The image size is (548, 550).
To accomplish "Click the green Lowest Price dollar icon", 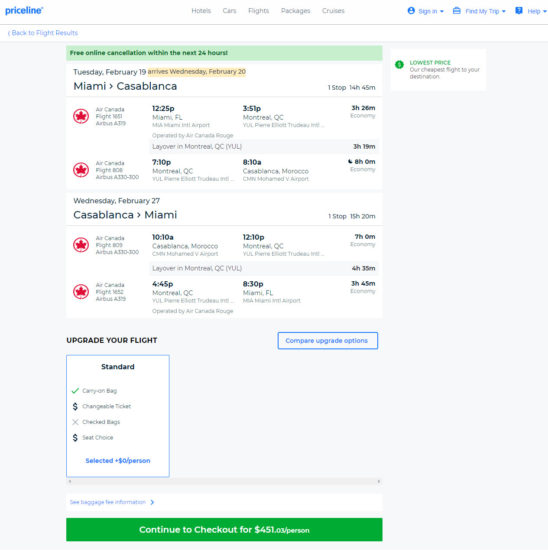I will pos(399,65).
